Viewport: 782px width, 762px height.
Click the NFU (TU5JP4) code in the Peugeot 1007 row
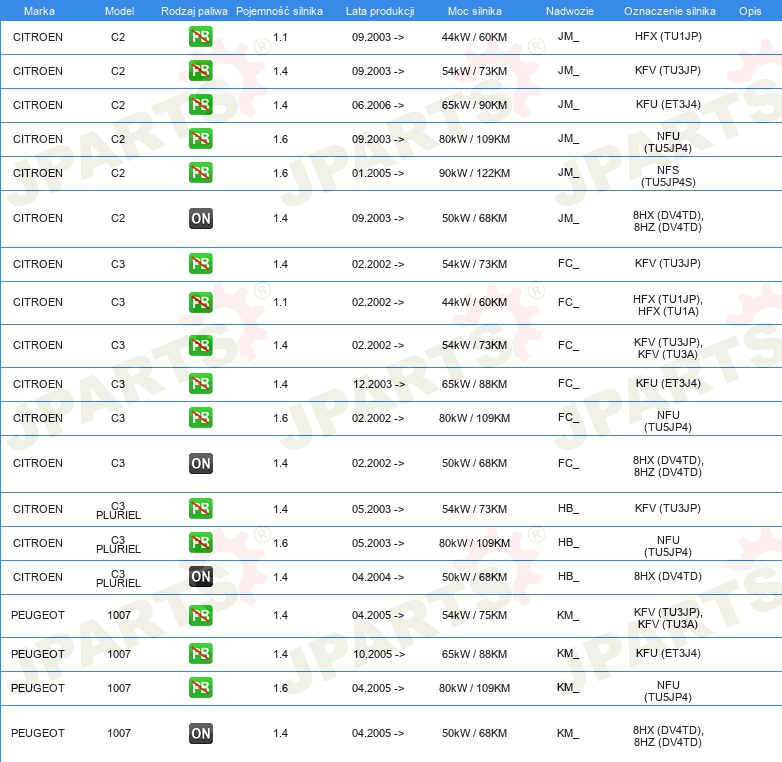[x=668, y=691]
